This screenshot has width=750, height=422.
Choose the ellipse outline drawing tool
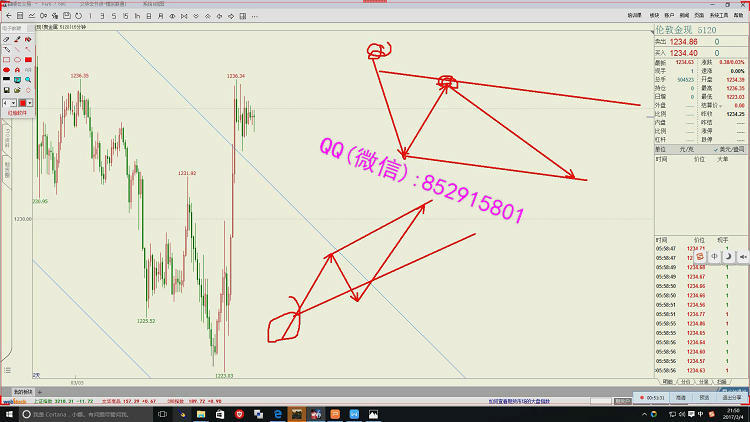(17, 59)
